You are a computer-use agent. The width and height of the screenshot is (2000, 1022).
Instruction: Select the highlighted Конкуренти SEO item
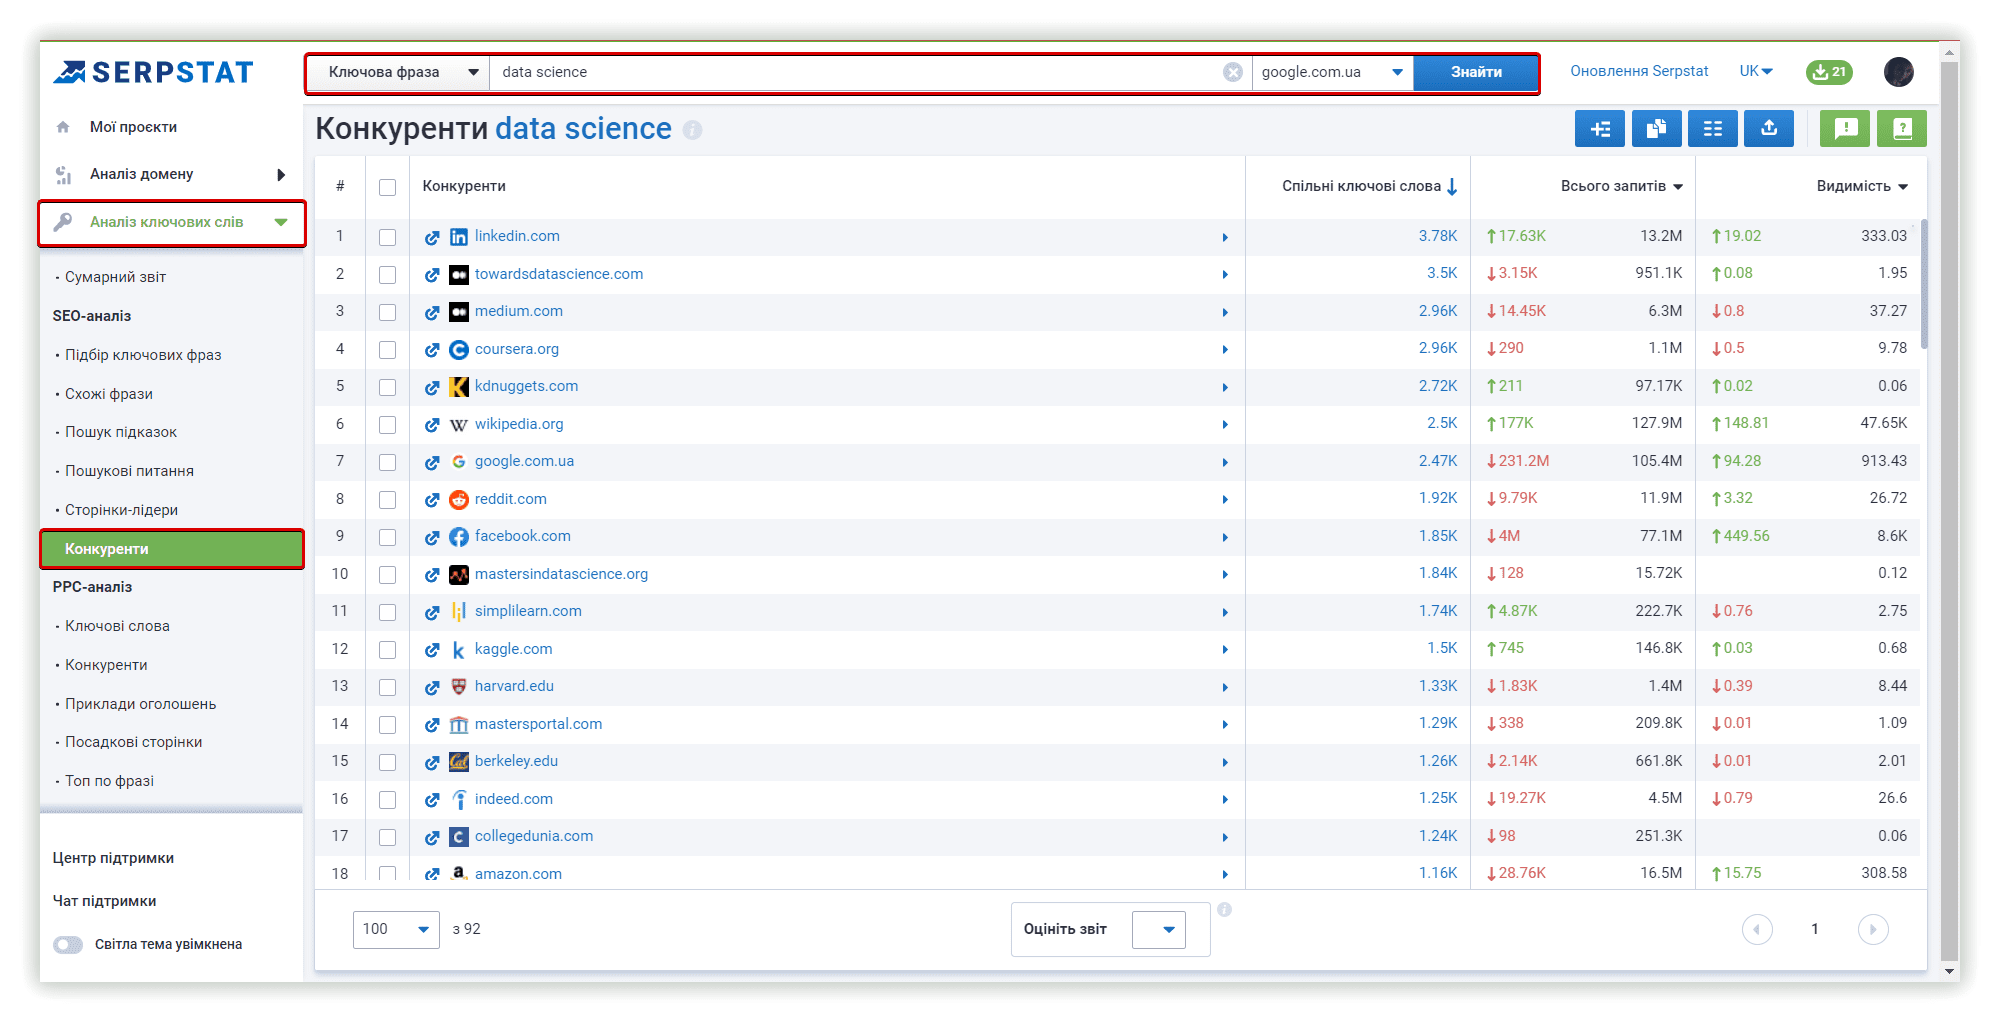tap(172, 549)
